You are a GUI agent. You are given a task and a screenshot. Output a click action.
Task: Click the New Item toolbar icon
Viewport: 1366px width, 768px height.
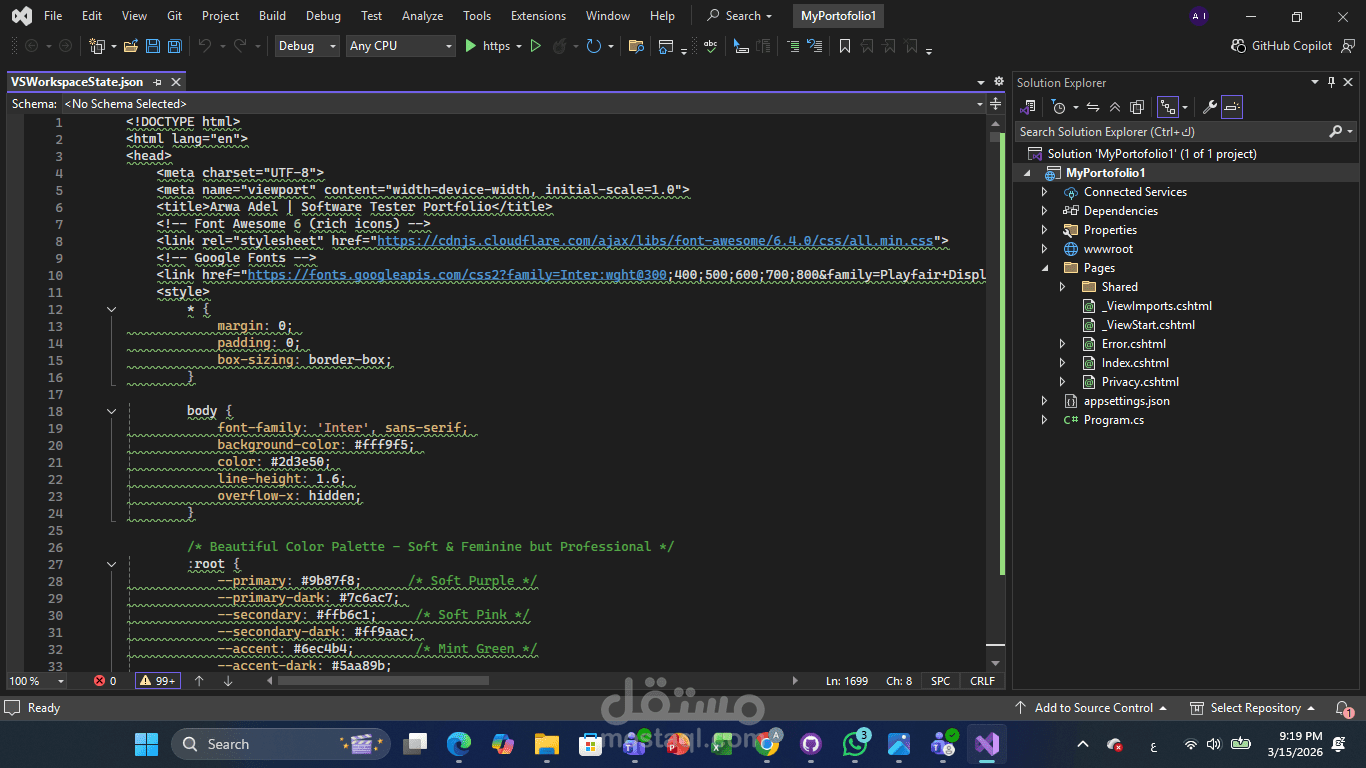point(97,46)
